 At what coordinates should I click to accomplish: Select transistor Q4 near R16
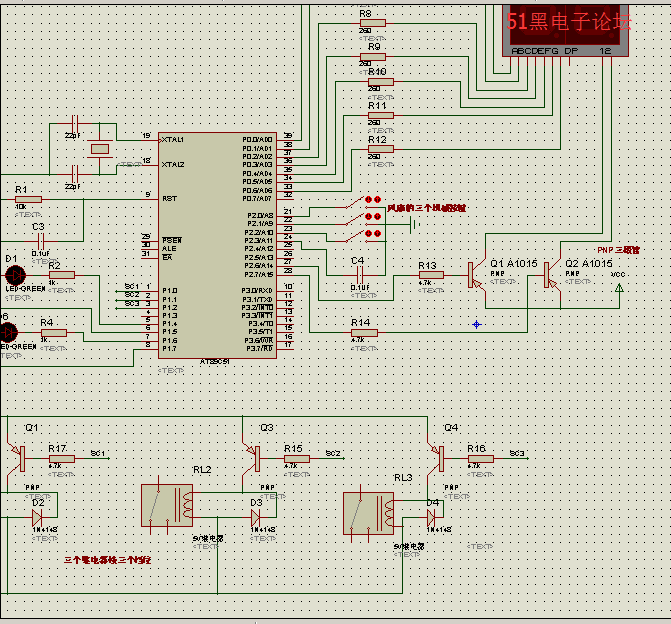point(436,458)
